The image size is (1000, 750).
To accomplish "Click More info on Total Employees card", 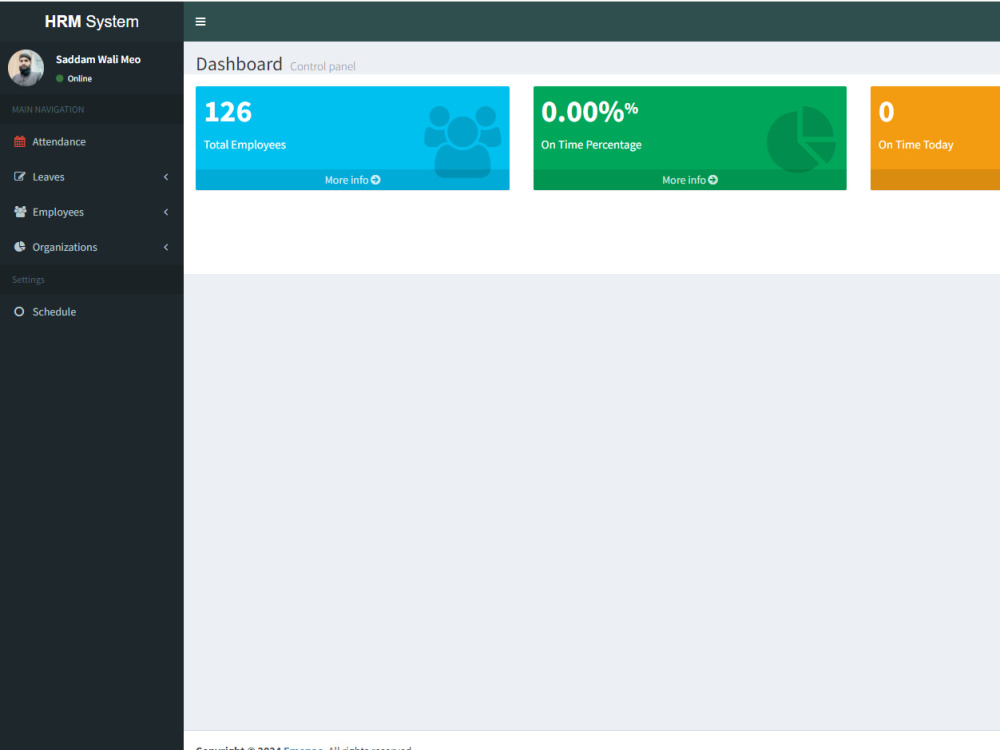I will pos(352,180).
